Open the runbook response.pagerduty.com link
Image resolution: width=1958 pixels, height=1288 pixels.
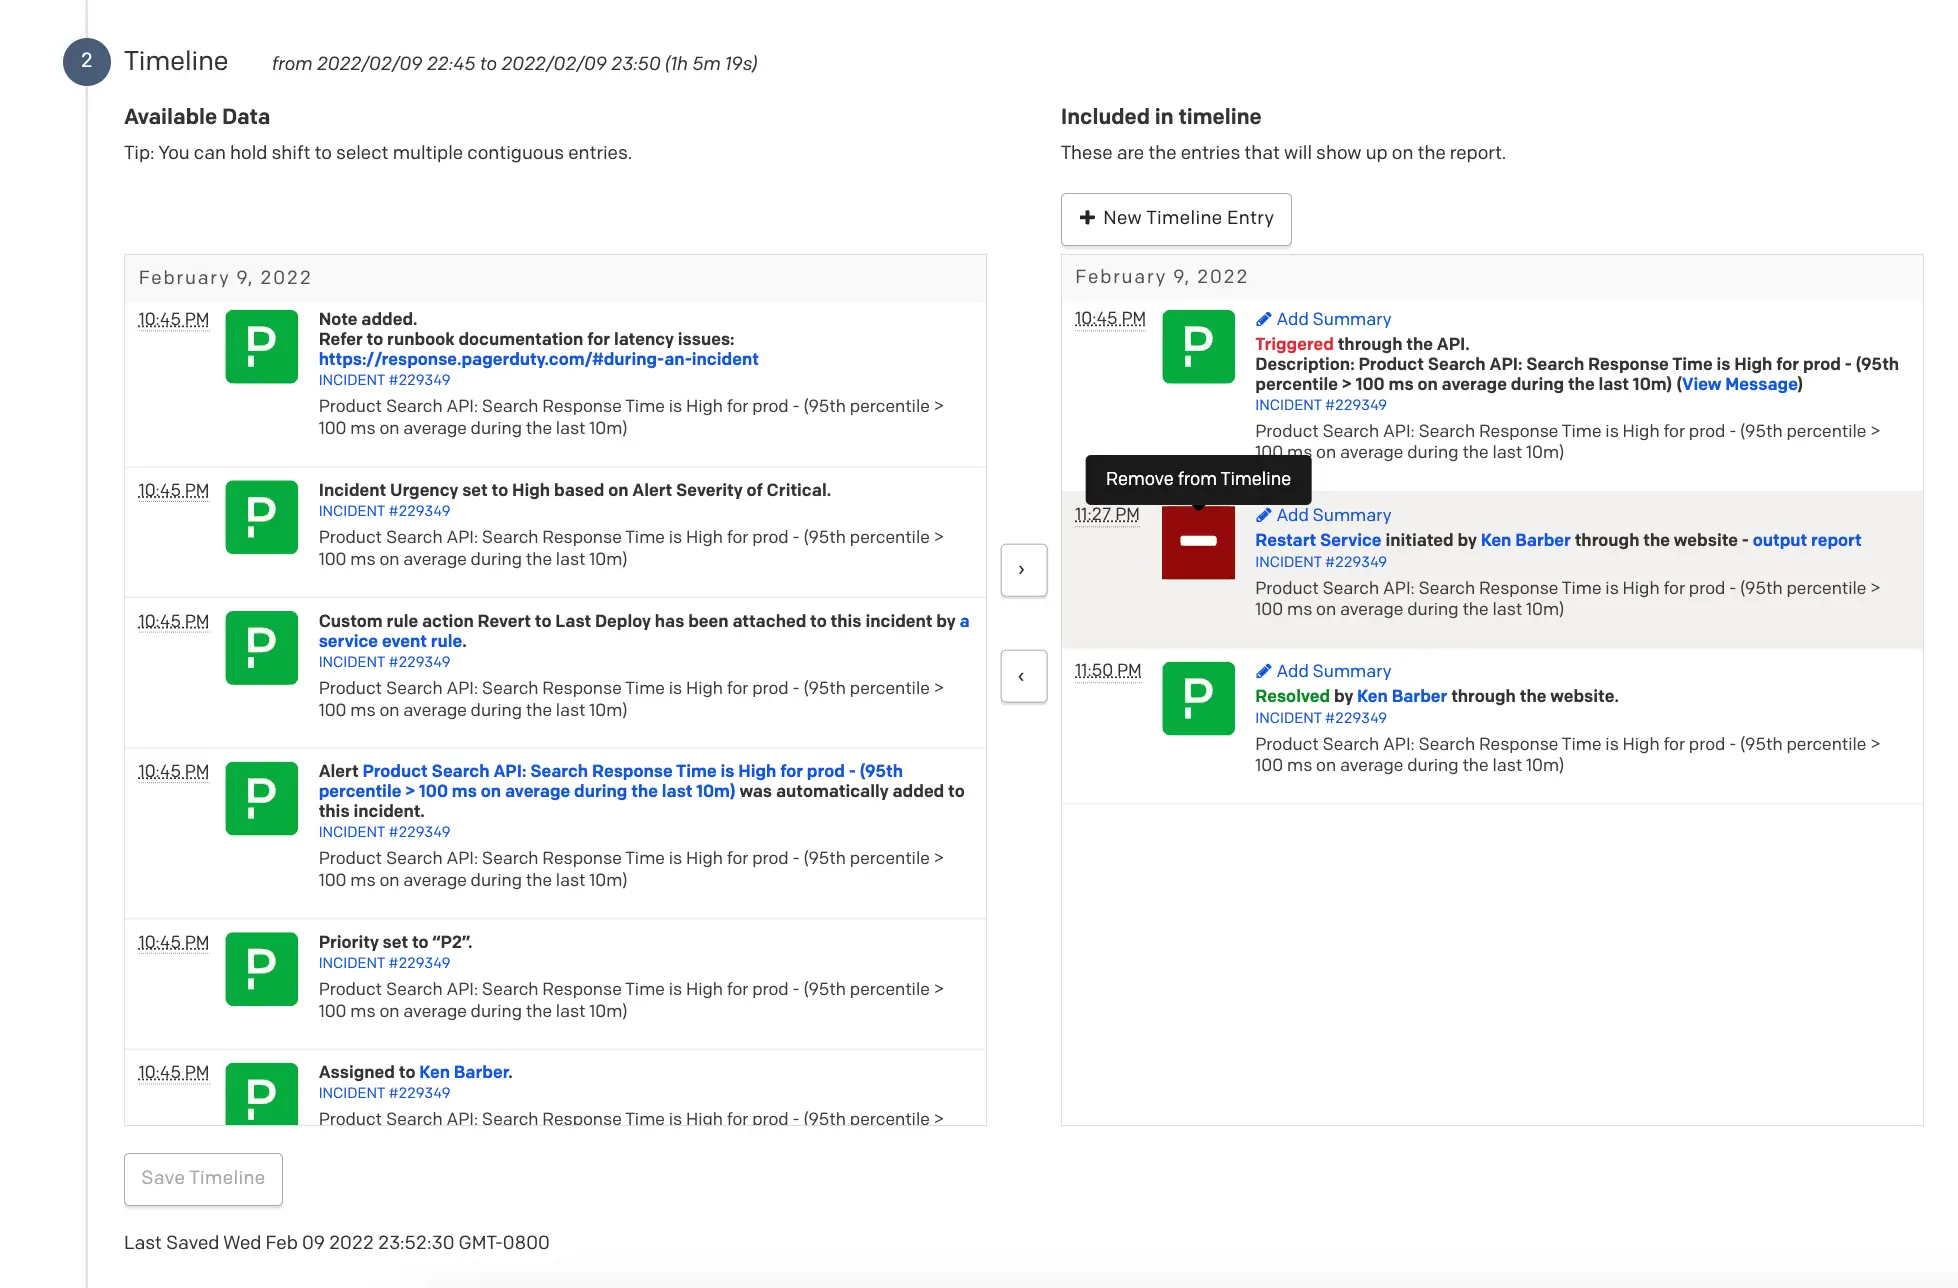[538, 359]
